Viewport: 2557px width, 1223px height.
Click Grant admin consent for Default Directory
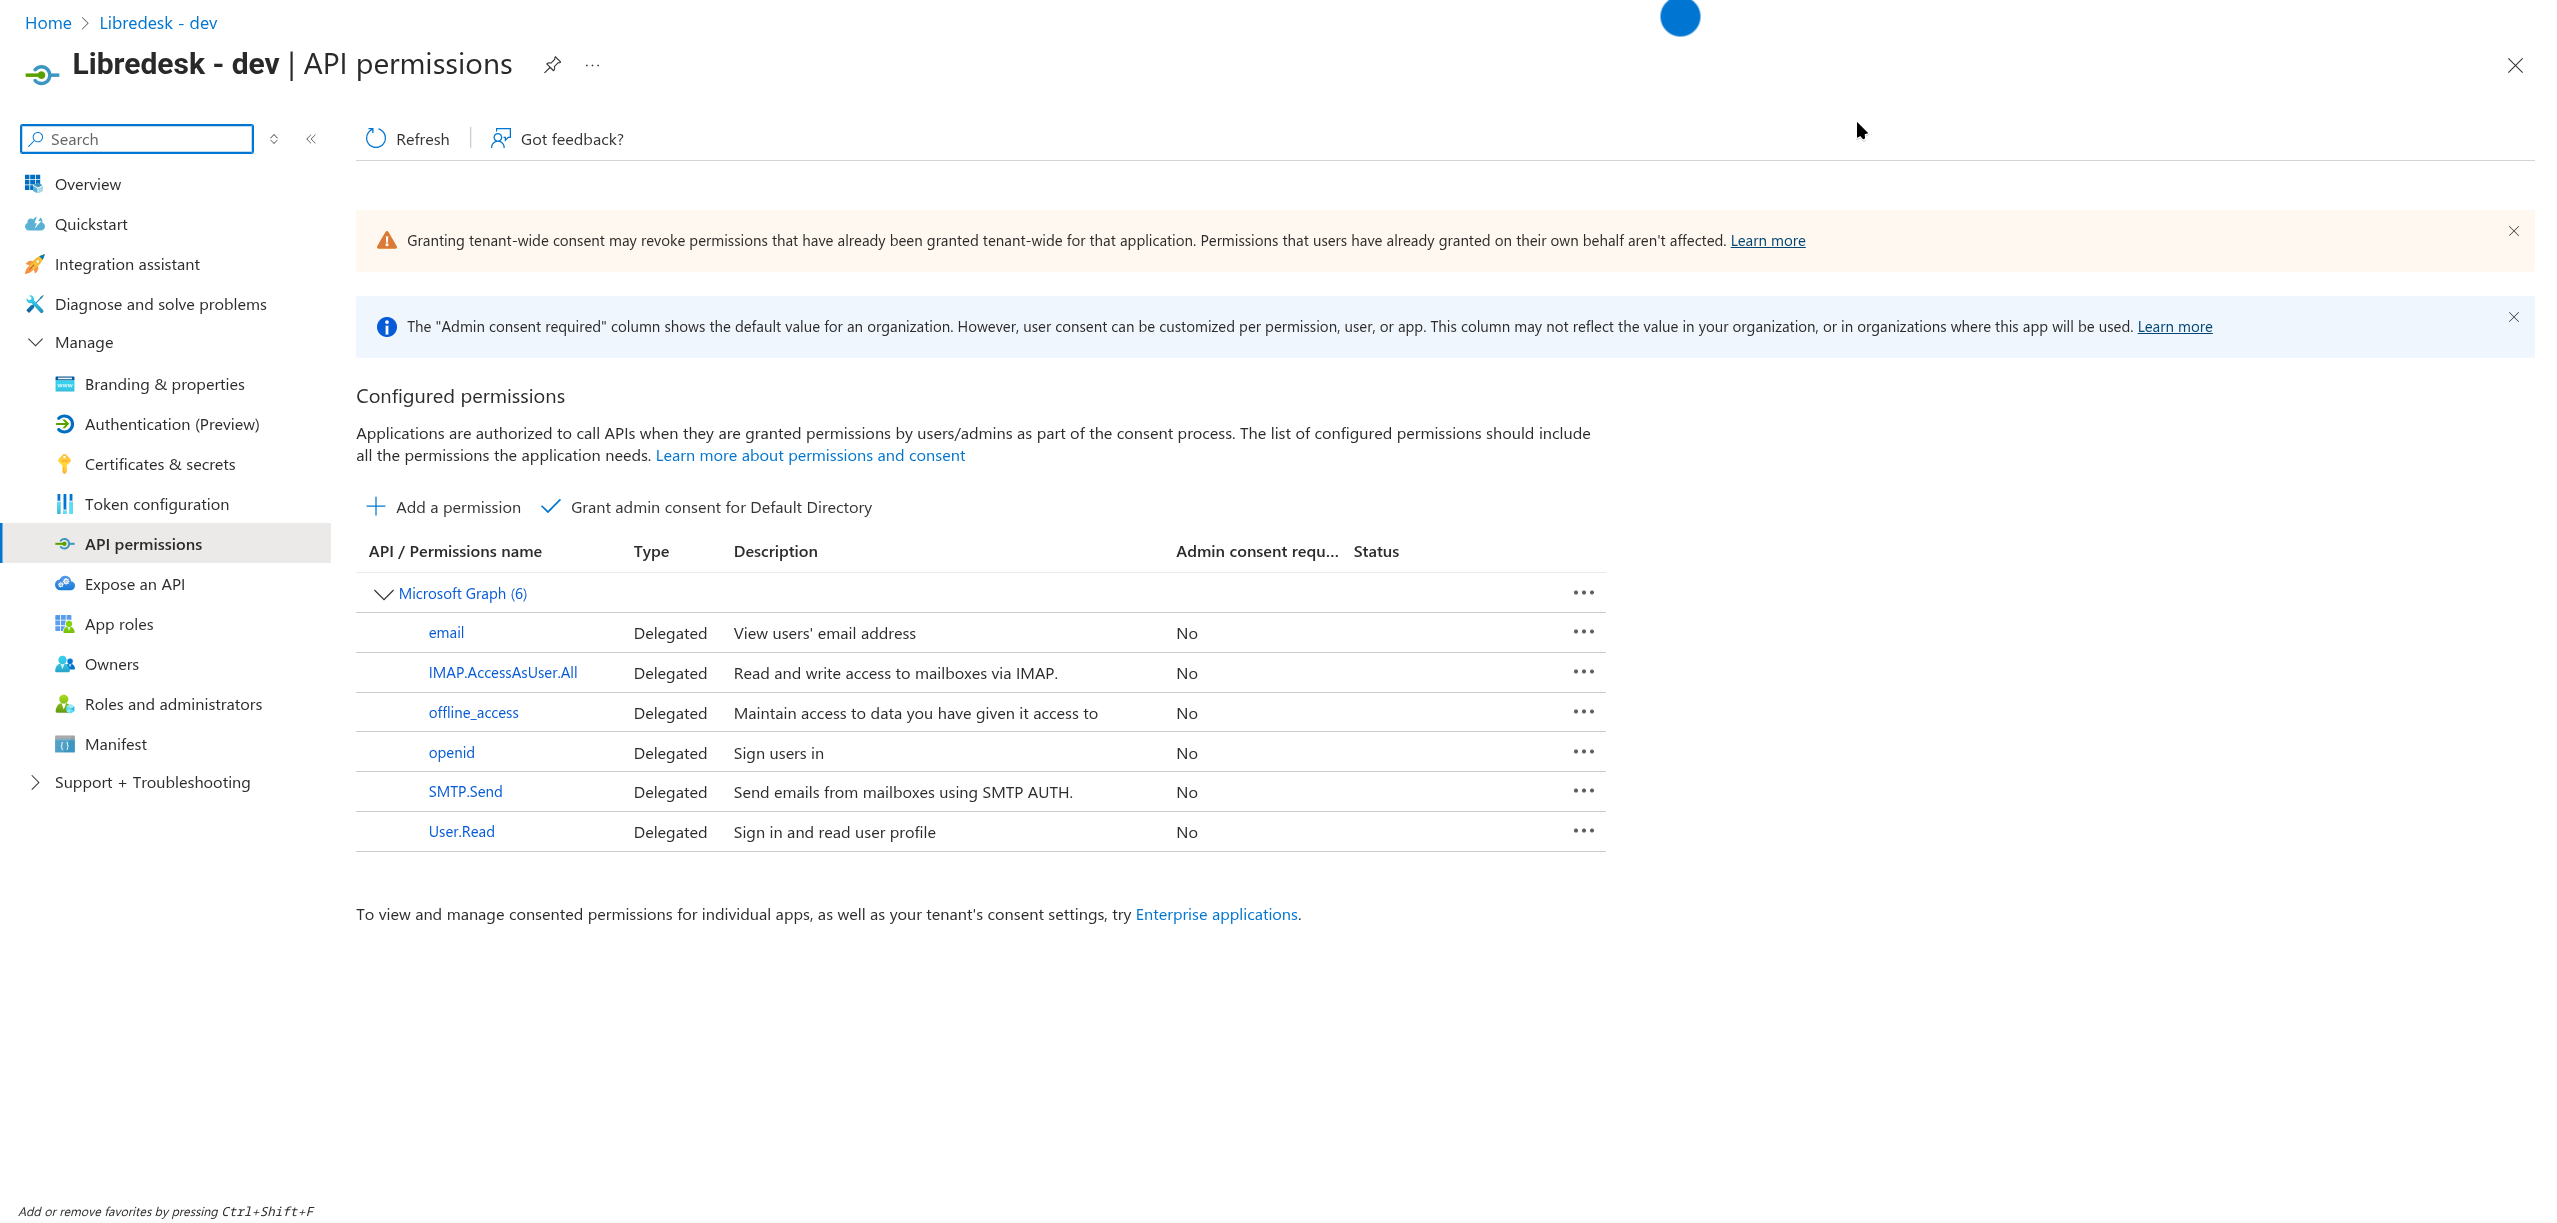706,507
